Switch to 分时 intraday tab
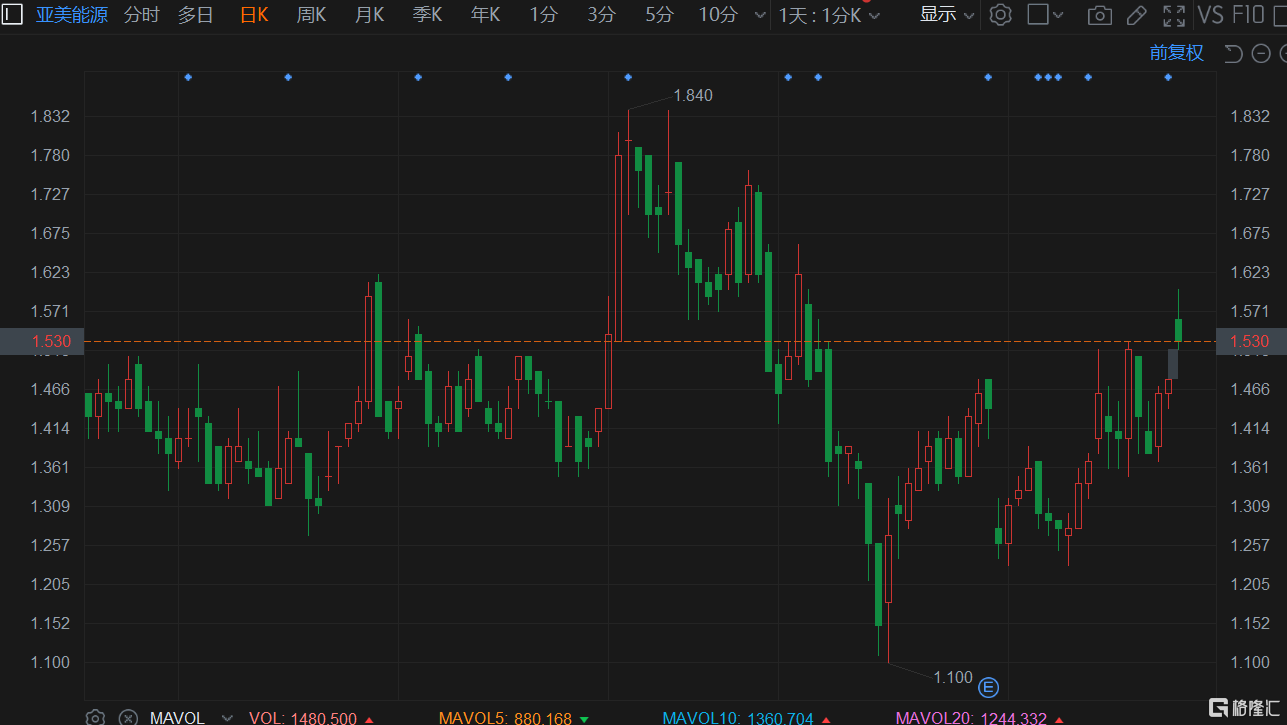 pyautogui.click(x=141, y=15)
